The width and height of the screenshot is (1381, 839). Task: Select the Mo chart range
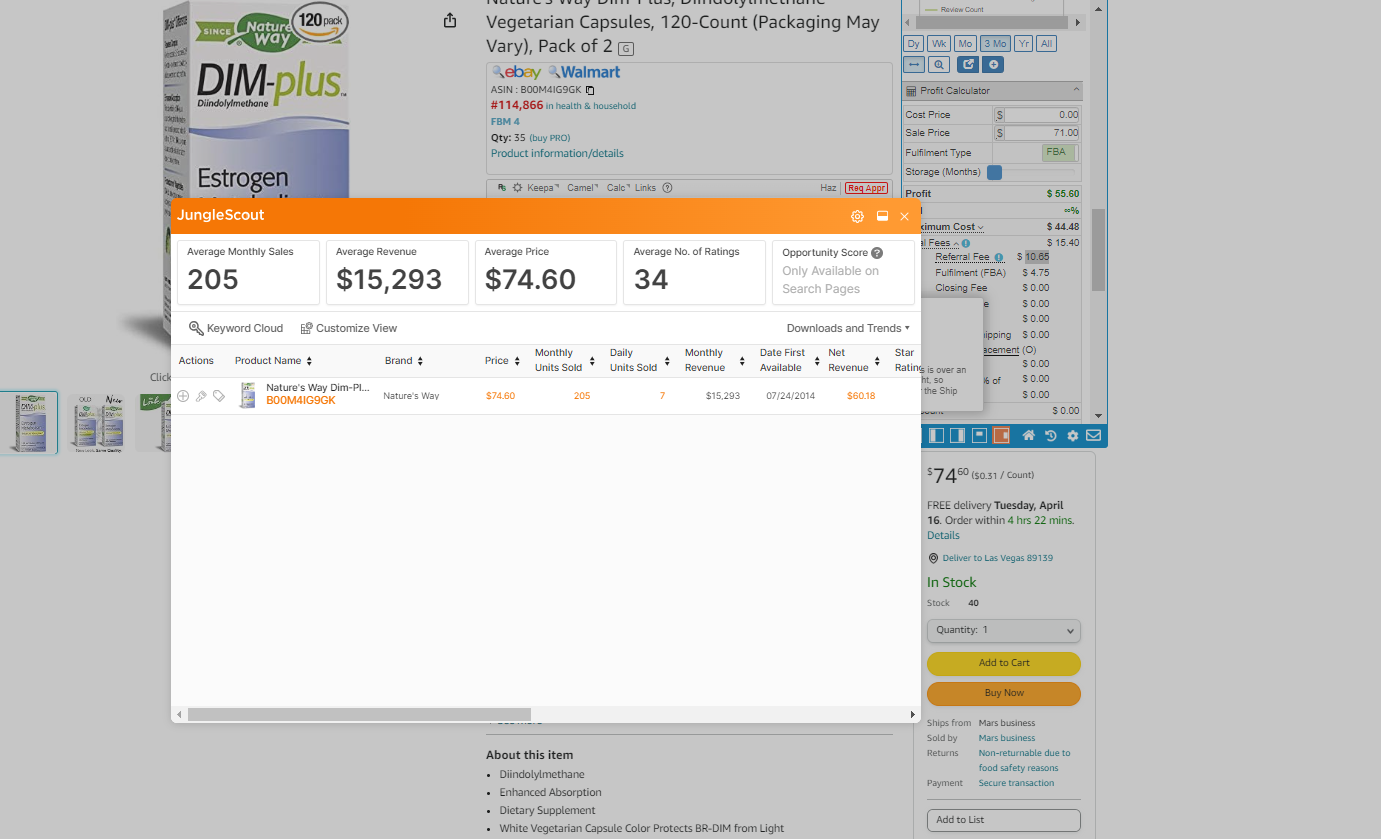[965, 44]
